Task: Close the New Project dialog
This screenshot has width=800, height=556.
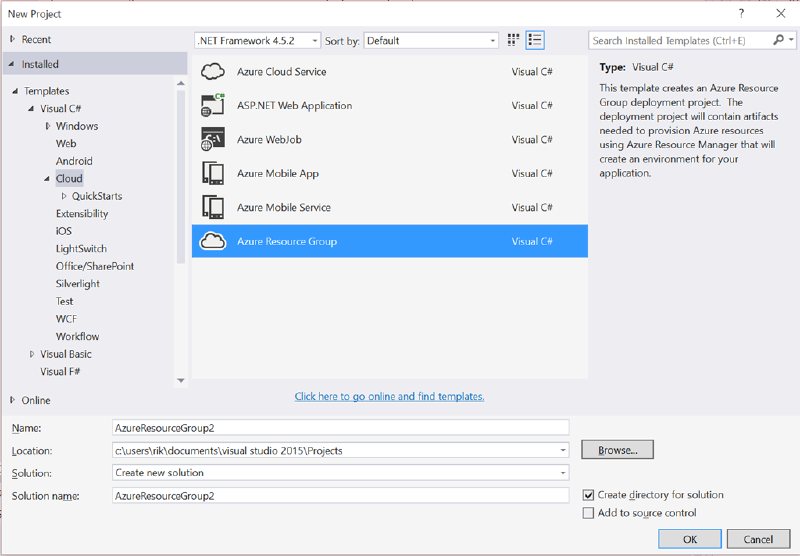Action: (781, 14)
